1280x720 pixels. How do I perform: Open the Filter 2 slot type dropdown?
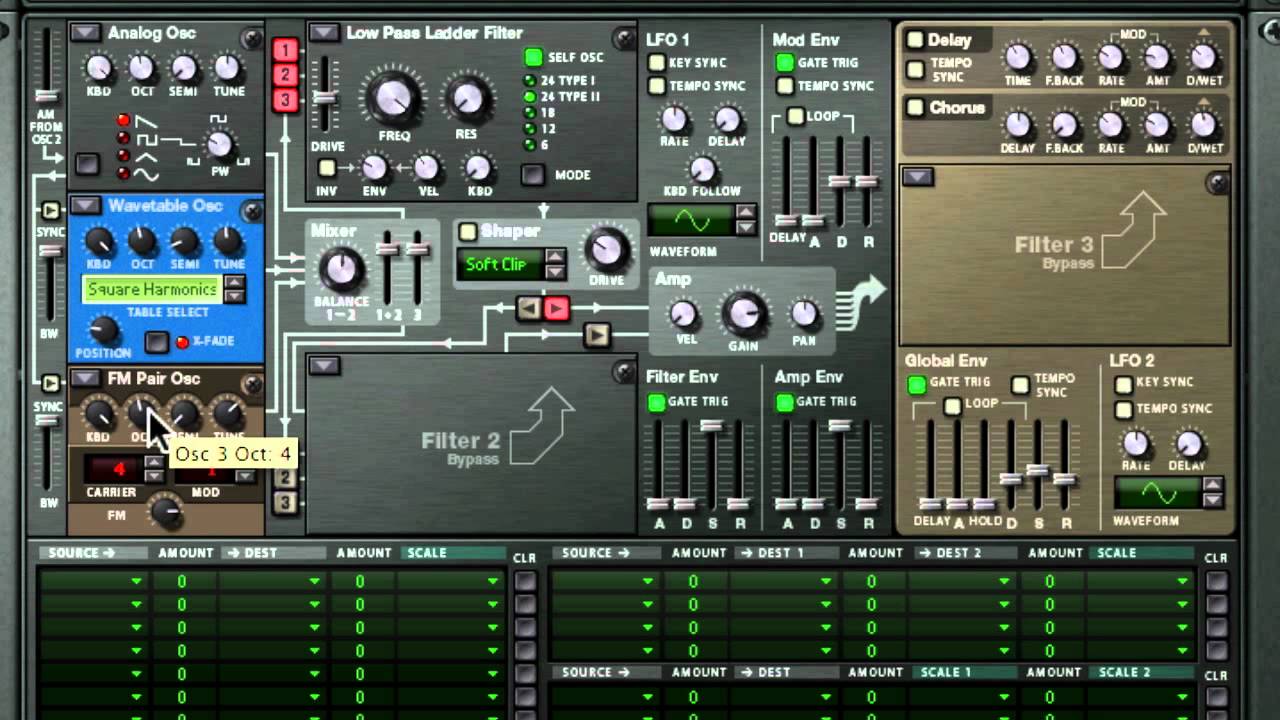click(323, 365)
